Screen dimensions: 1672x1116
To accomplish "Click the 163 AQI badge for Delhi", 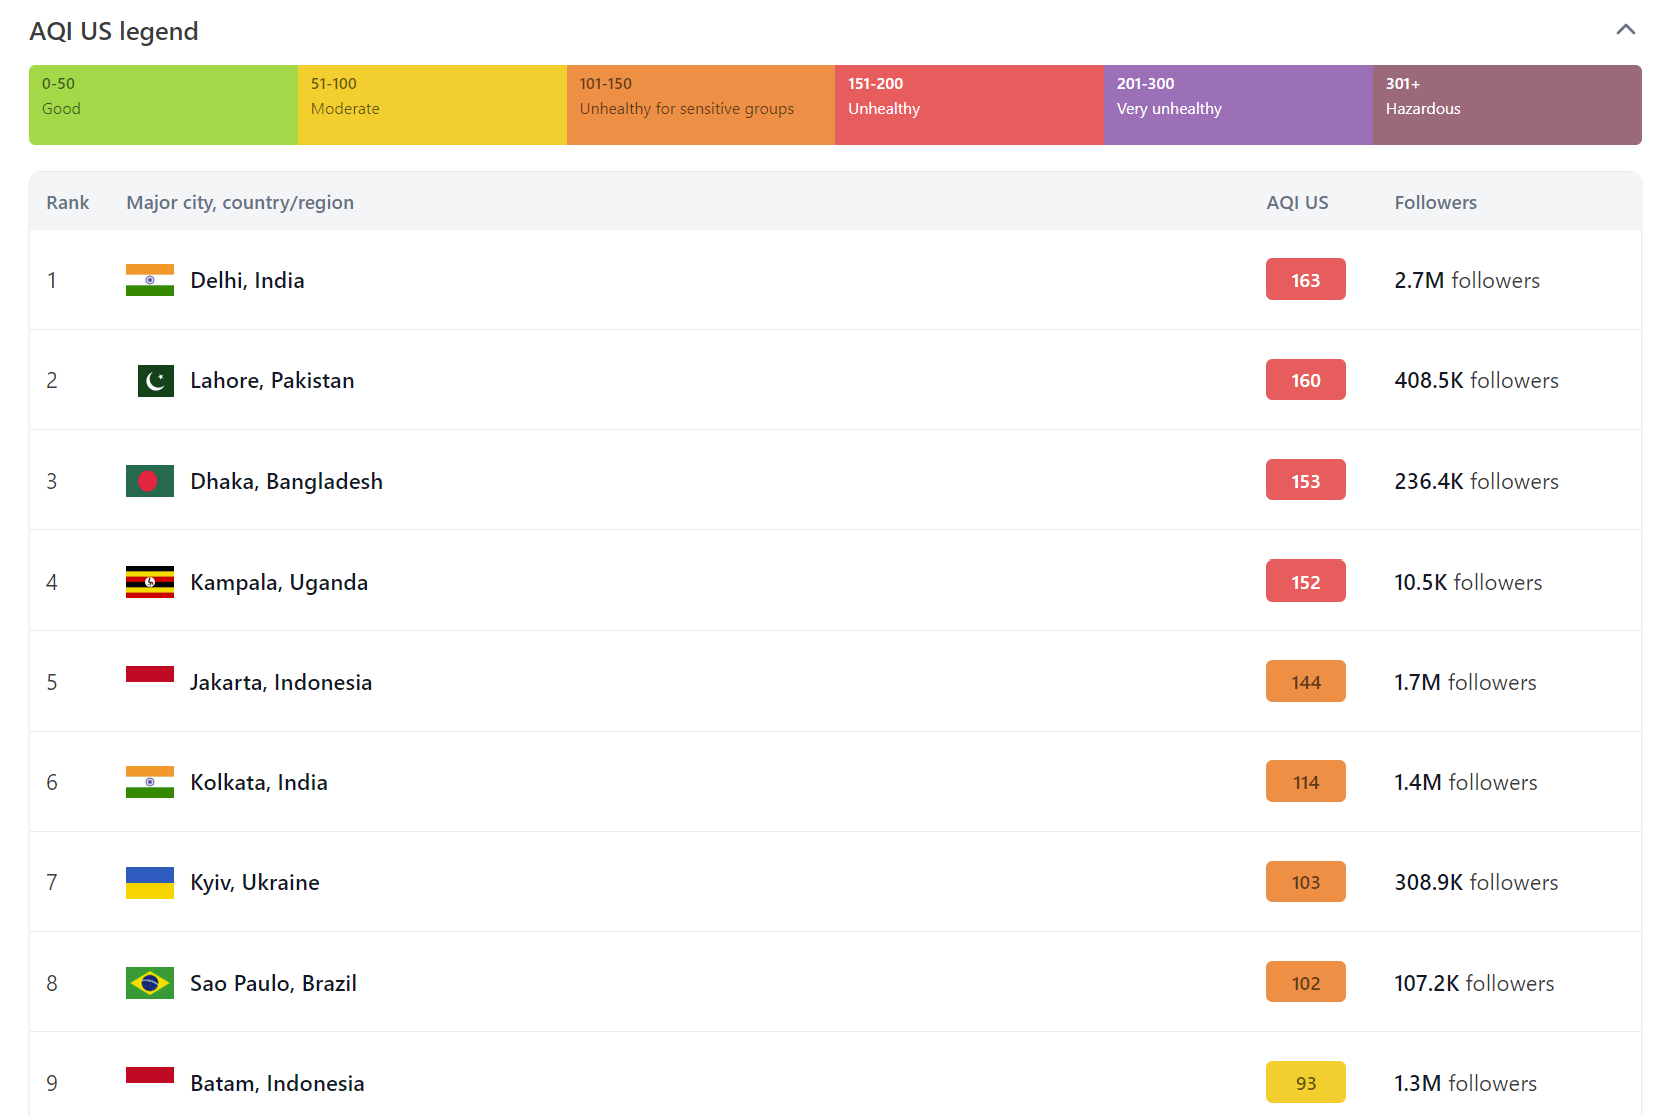I will coord(1305,280).
